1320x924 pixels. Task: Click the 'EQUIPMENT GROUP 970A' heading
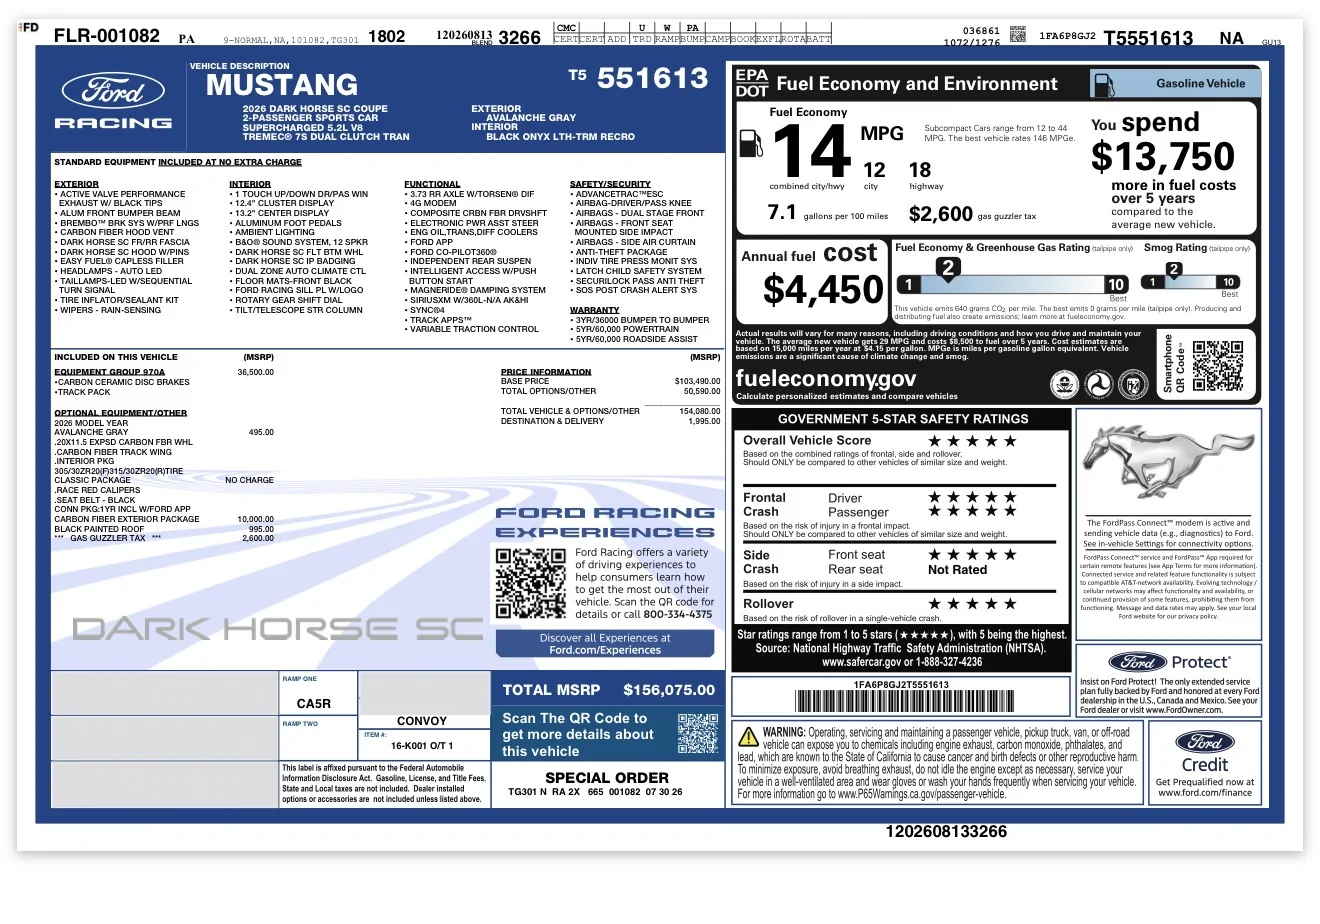coord(110,372)
